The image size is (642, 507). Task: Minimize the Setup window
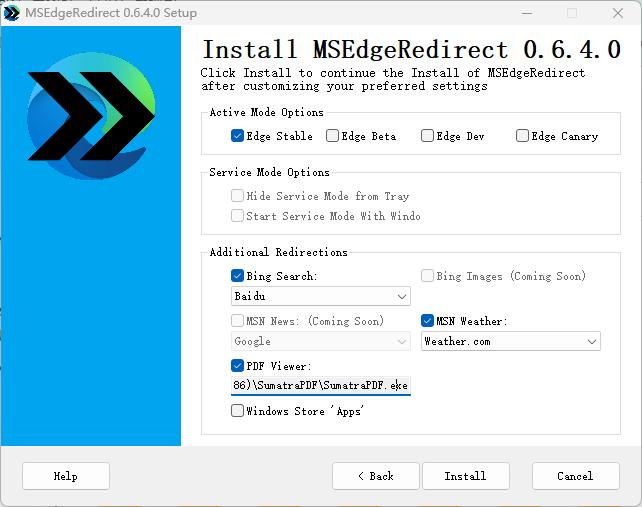pos(527,13)
